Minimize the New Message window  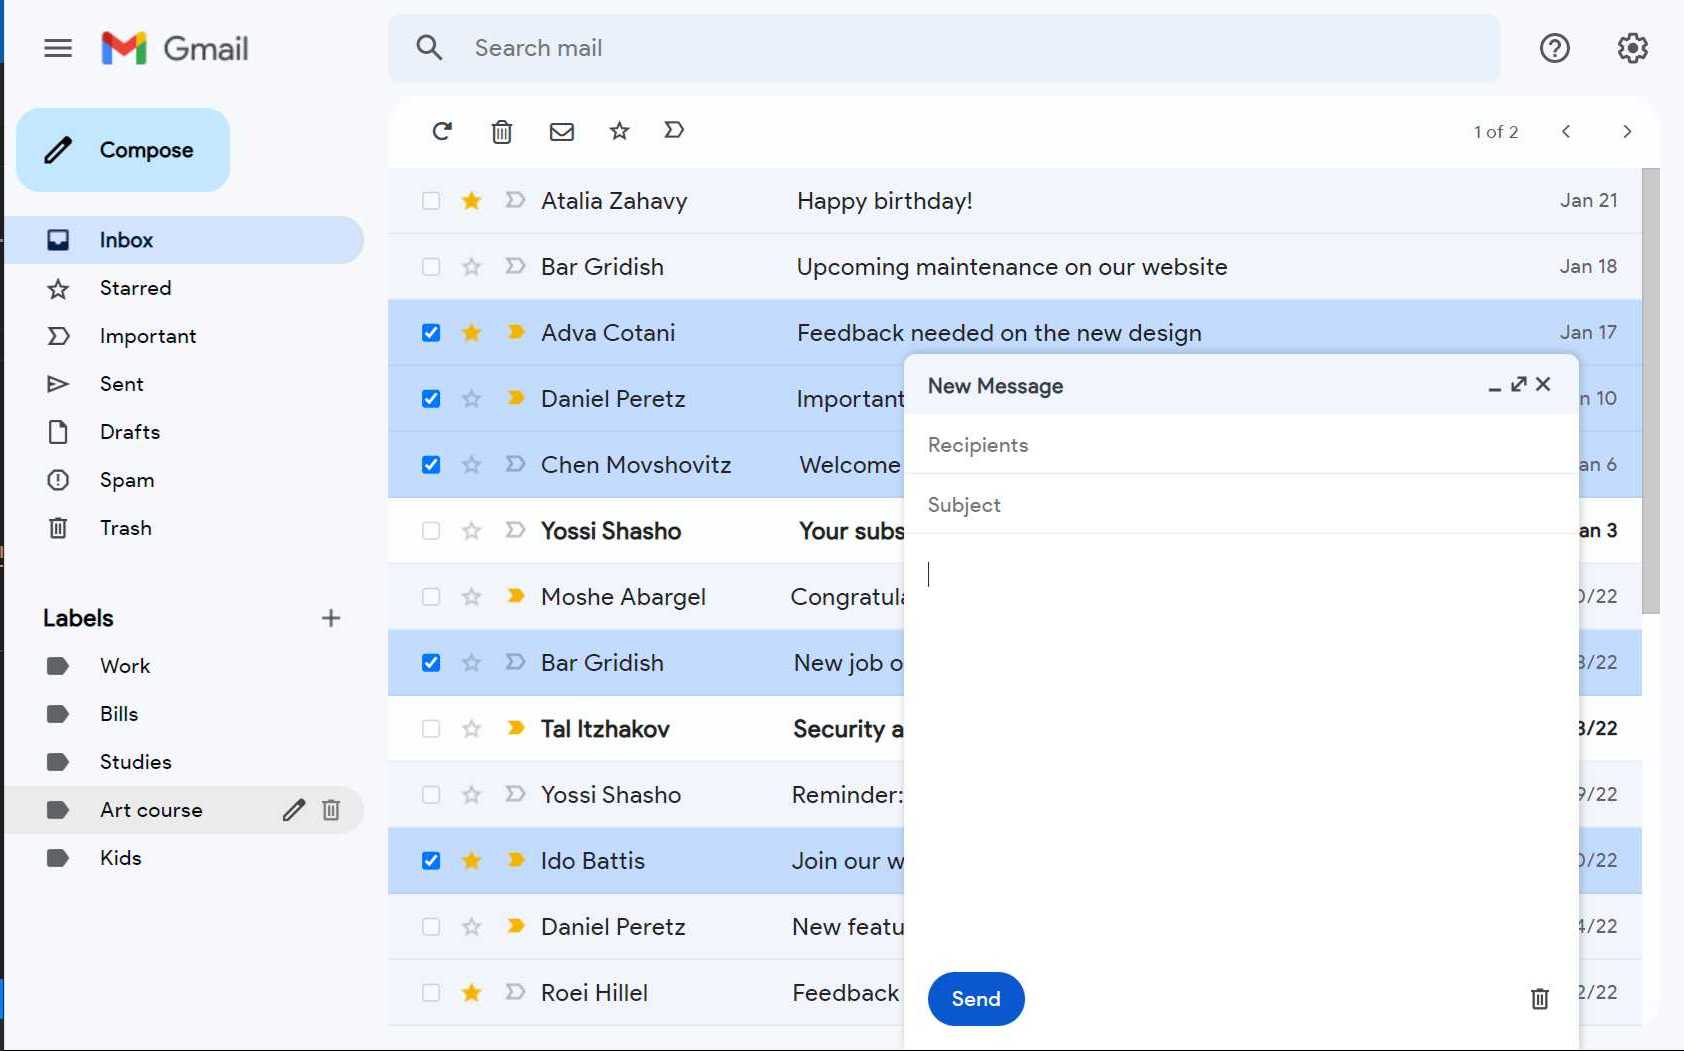pyautogui.click(x=1494, y=387)
